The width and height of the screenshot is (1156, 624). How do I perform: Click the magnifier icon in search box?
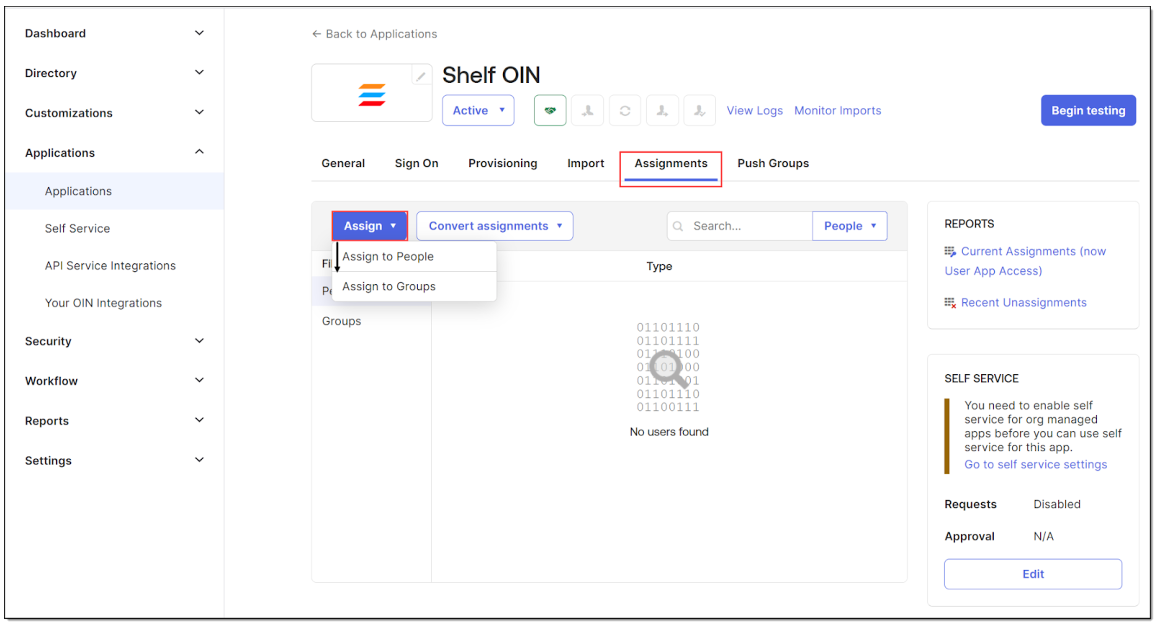pyautogui.click(x=678, y=226)
